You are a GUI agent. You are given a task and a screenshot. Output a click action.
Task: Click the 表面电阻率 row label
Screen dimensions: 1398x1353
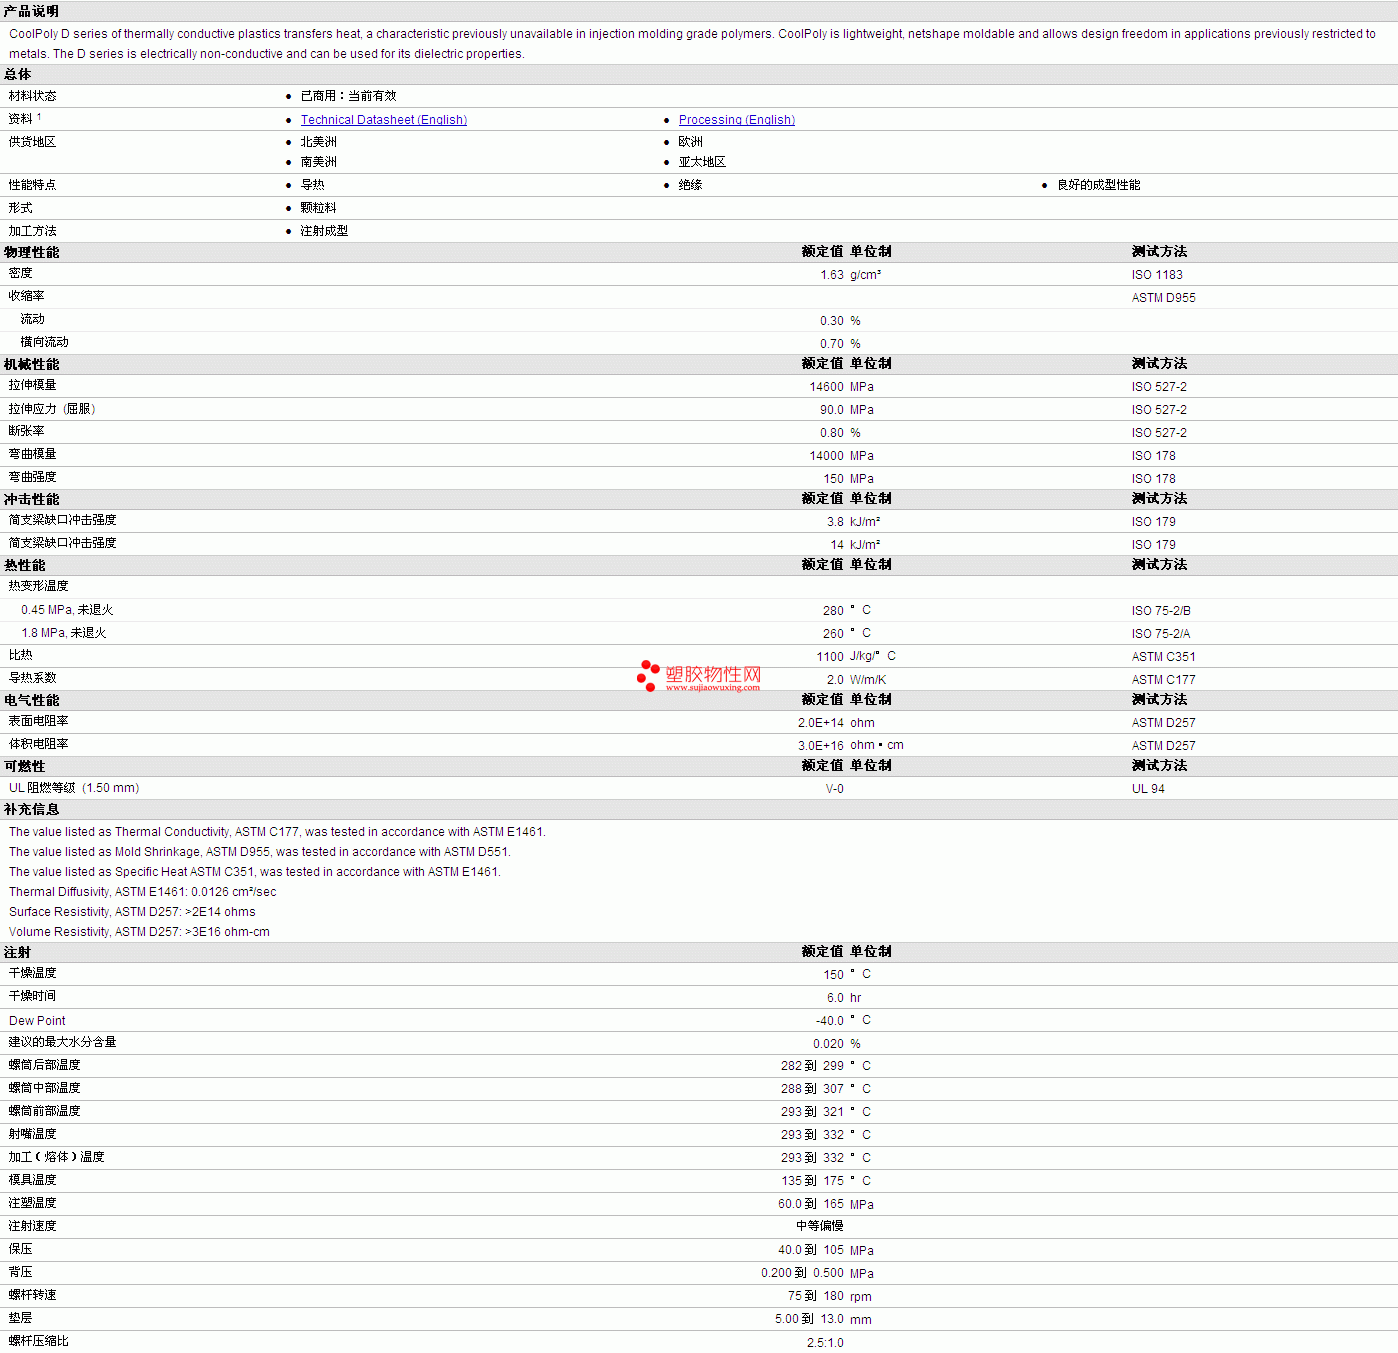pyautogui.click(x=38, y=721)
